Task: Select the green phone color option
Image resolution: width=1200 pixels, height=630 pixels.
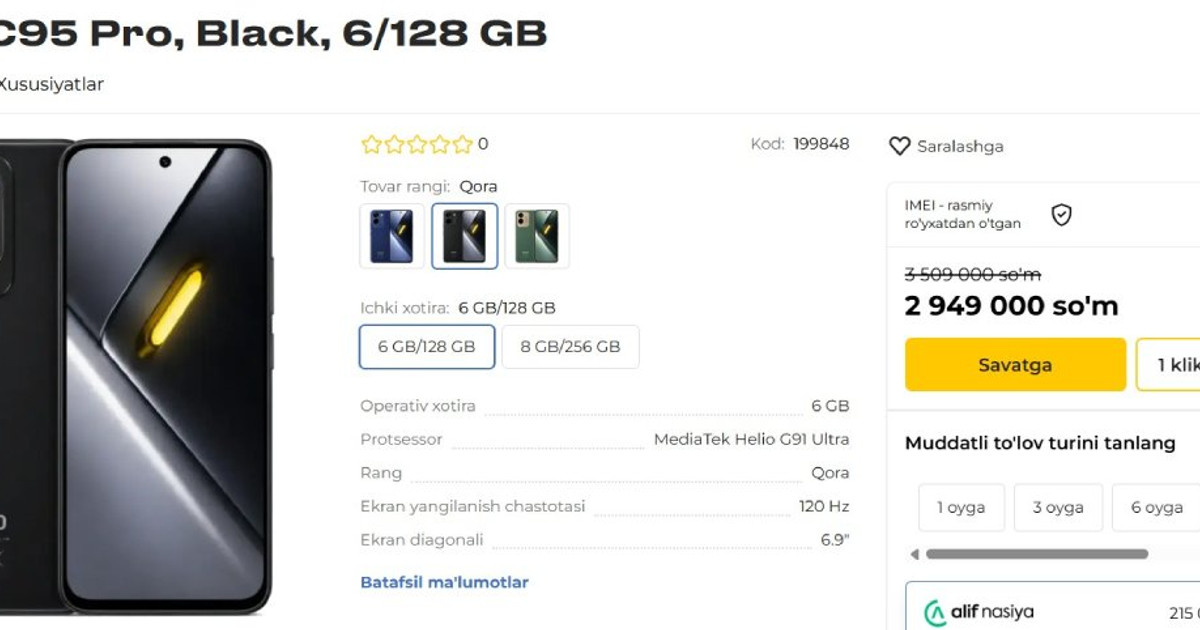Action: pyautogui.click(x=537, y=236)
